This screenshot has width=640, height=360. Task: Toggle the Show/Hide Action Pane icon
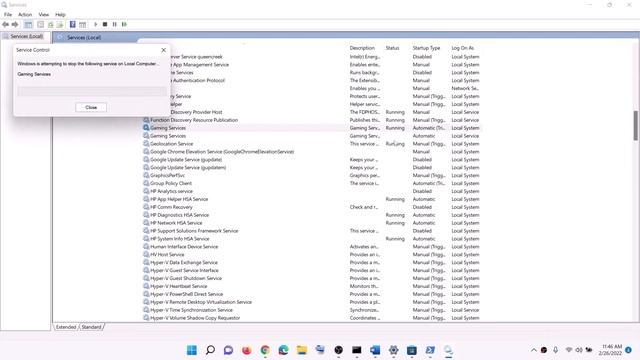(82, 24)
